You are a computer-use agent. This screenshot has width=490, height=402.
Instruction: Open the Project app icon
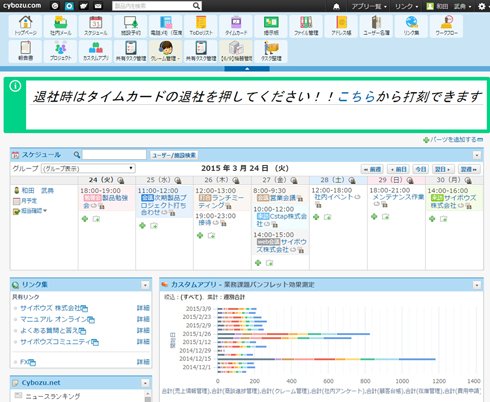tap(61, 51)
